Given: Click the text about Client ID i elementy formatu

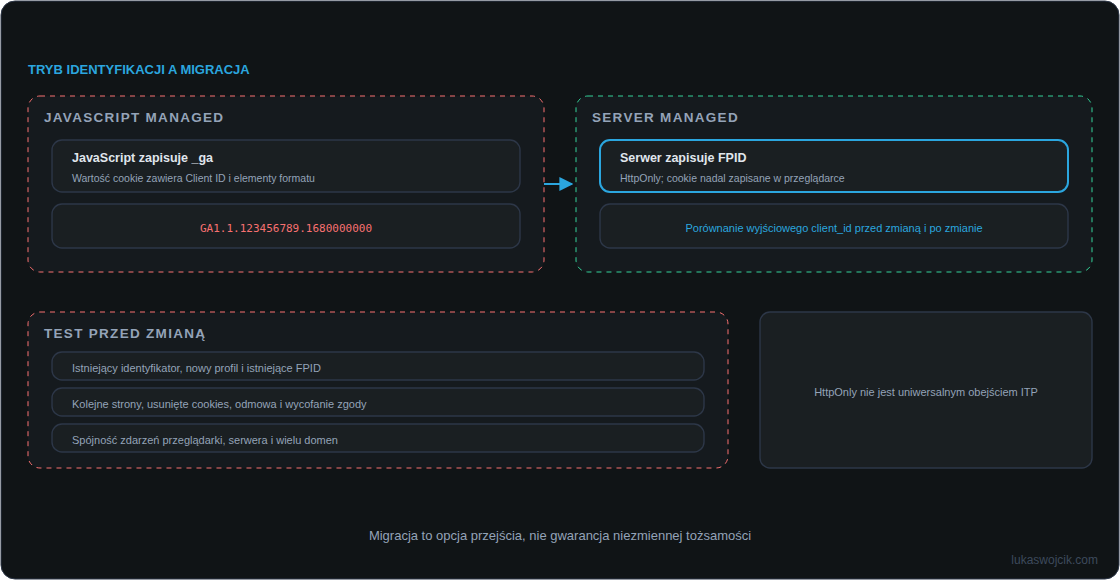Looking at the screenshot, I should point(193,179).
